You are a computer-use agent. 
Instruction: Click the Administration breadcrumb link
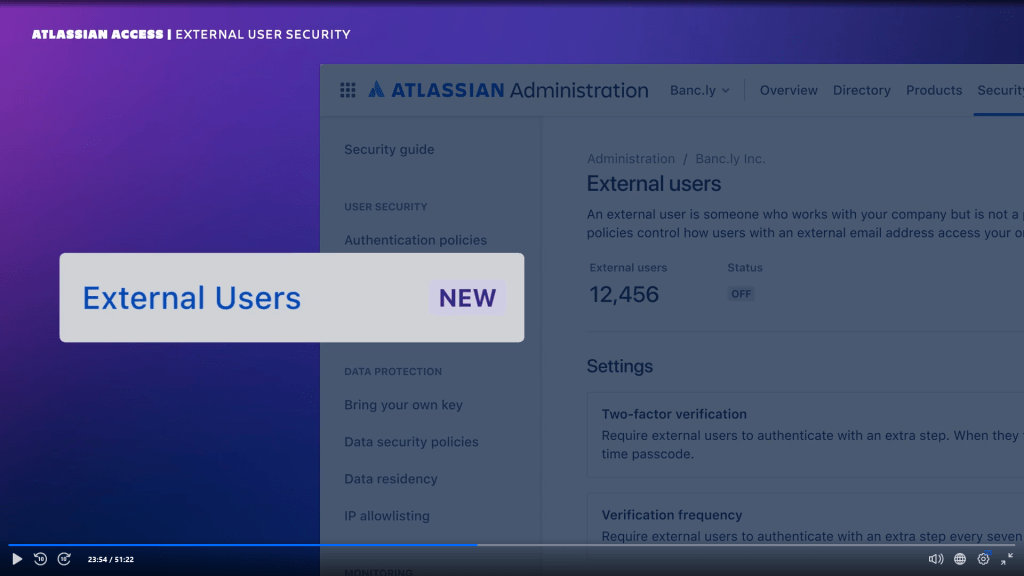coord(630,159)
